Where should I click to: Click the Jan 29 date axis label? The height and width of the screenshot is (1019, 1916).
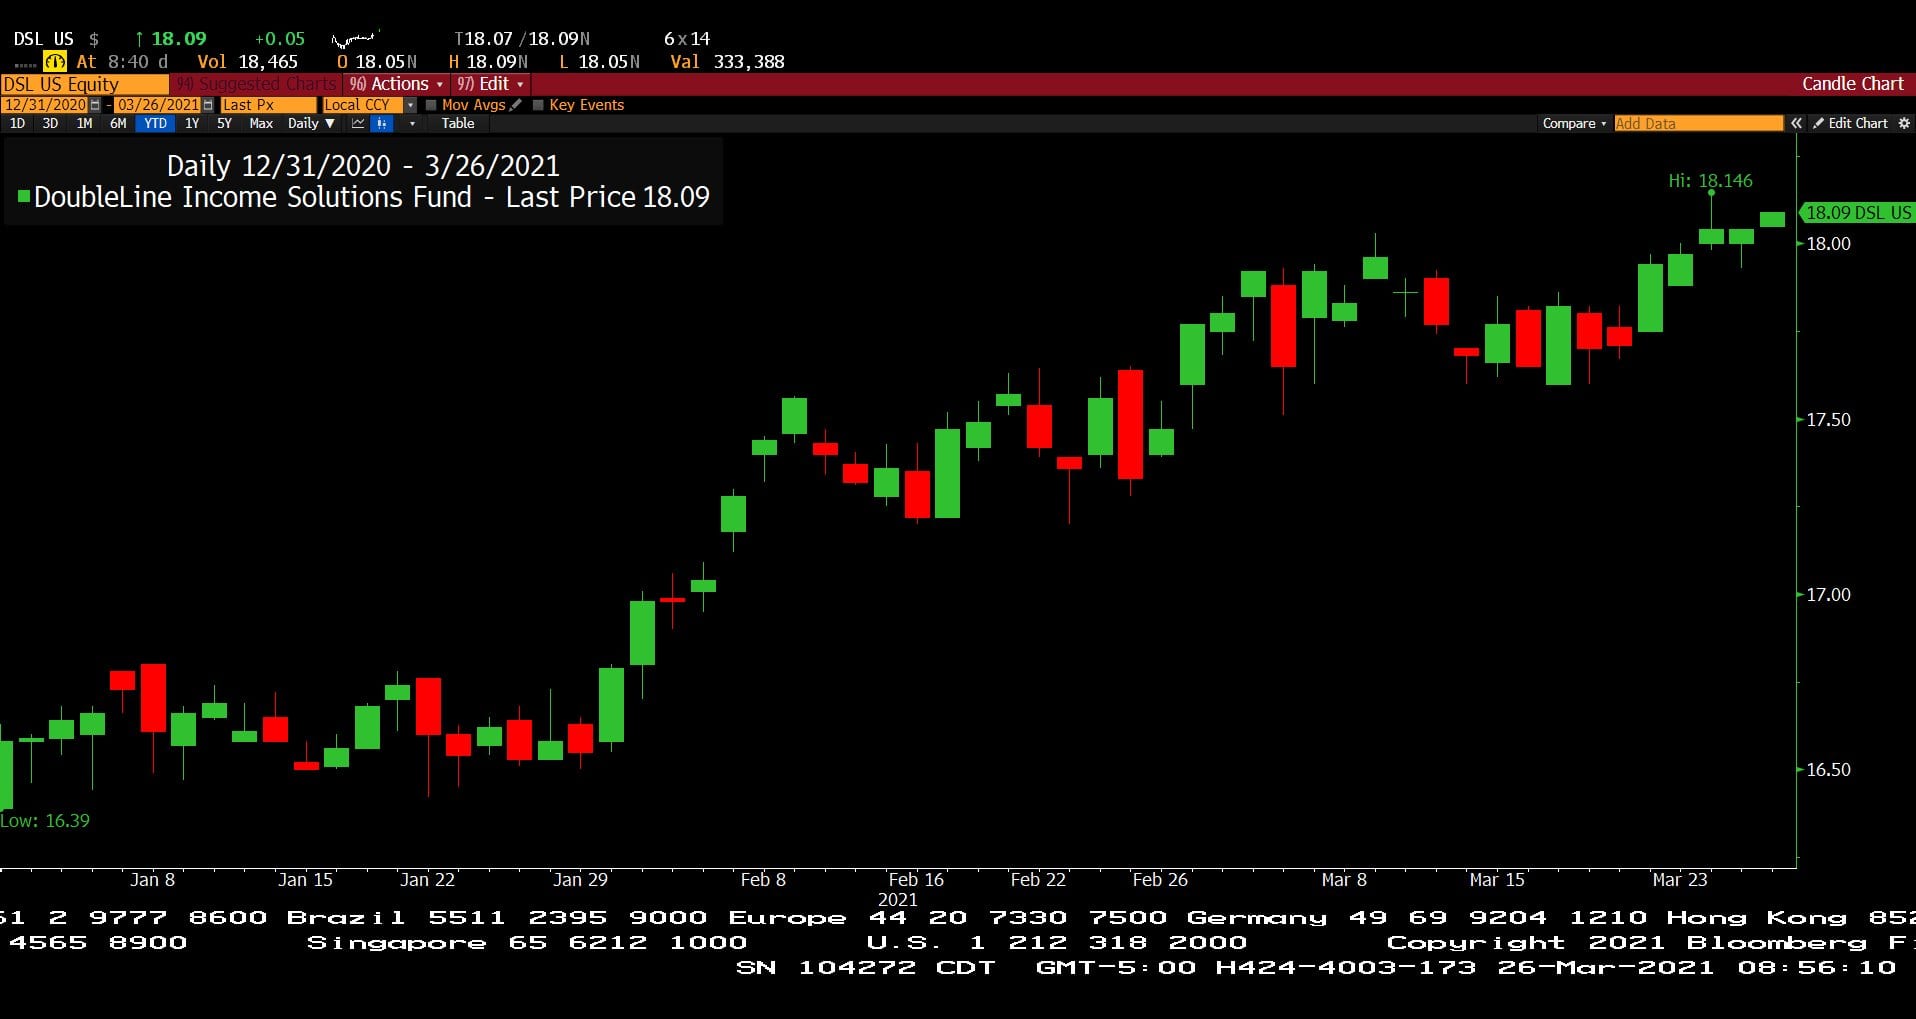[x=580, y=880]
